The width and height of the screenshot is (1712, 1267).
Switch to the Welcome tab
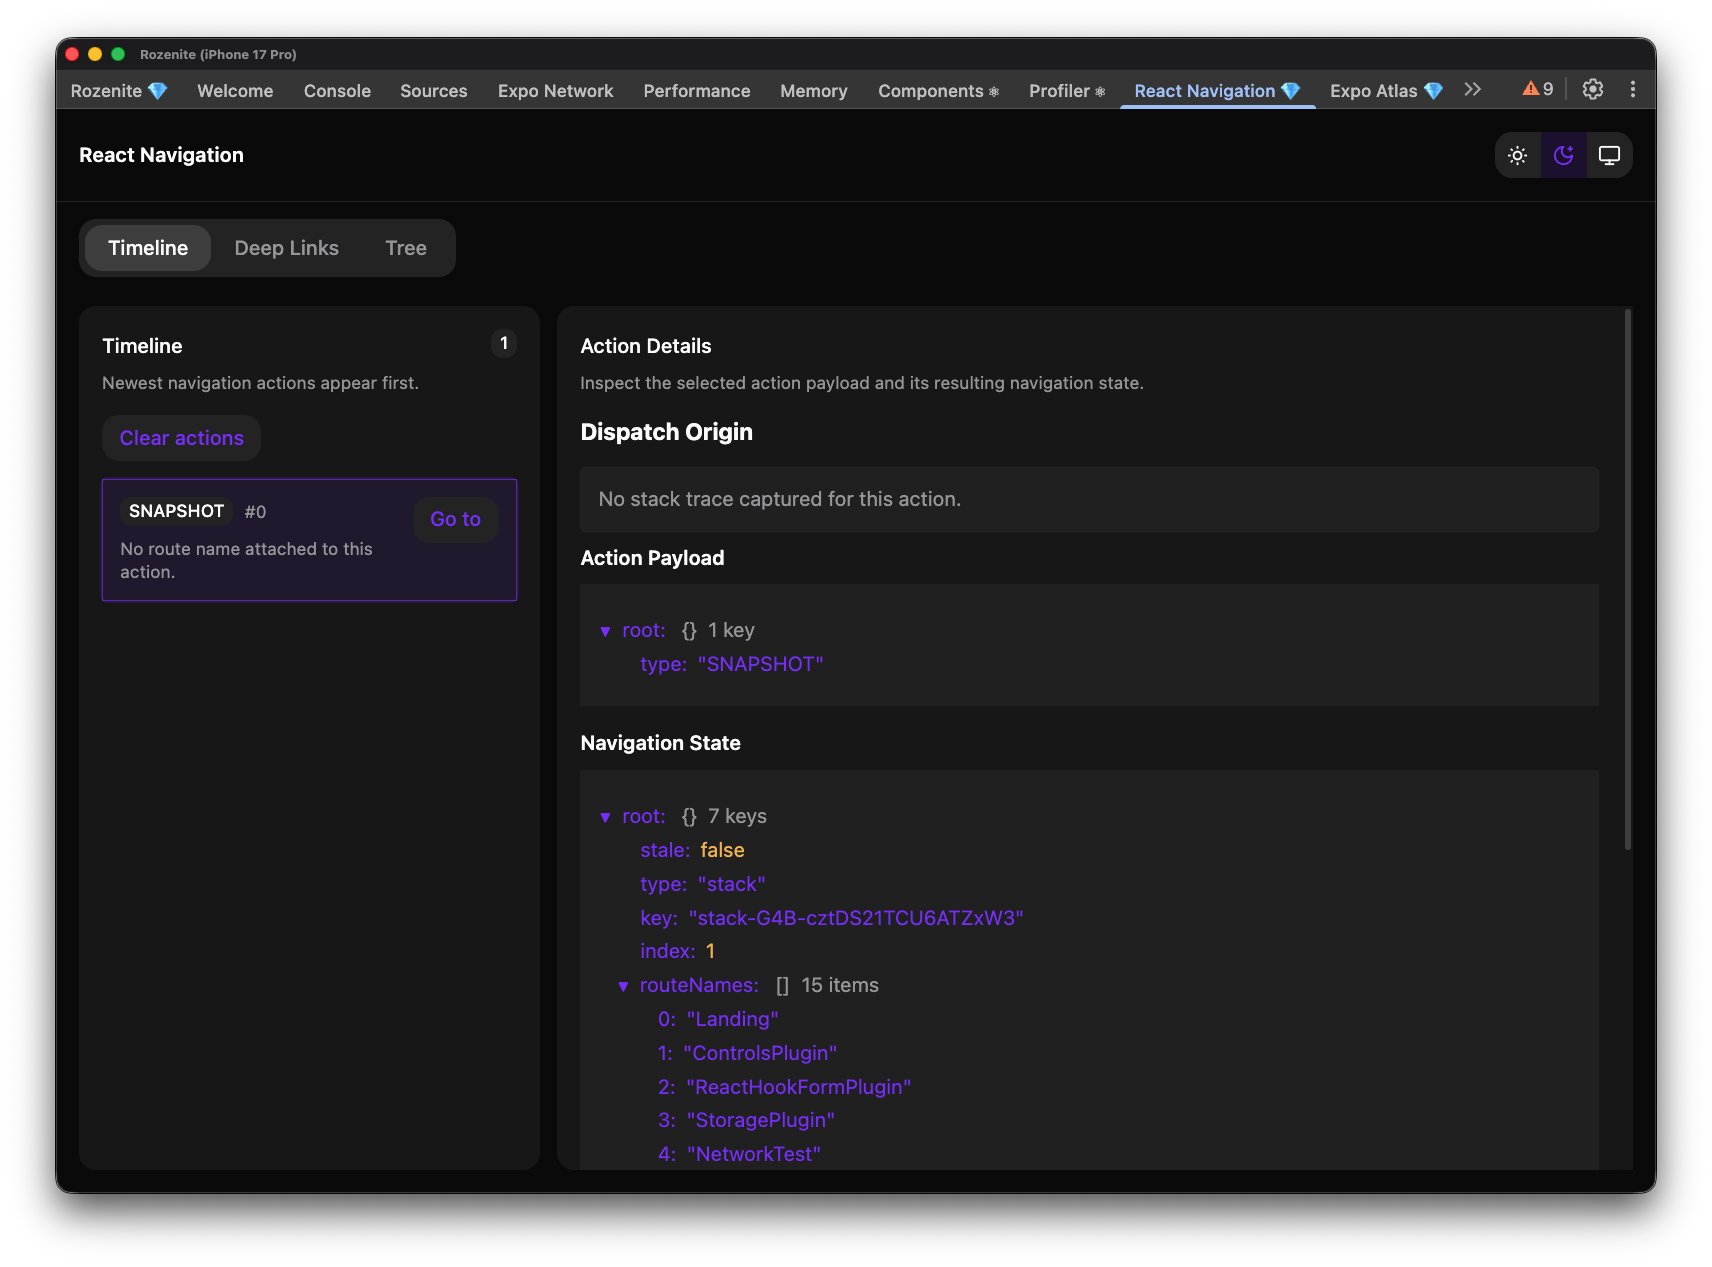pyautogui.click(x=235, y=91)
